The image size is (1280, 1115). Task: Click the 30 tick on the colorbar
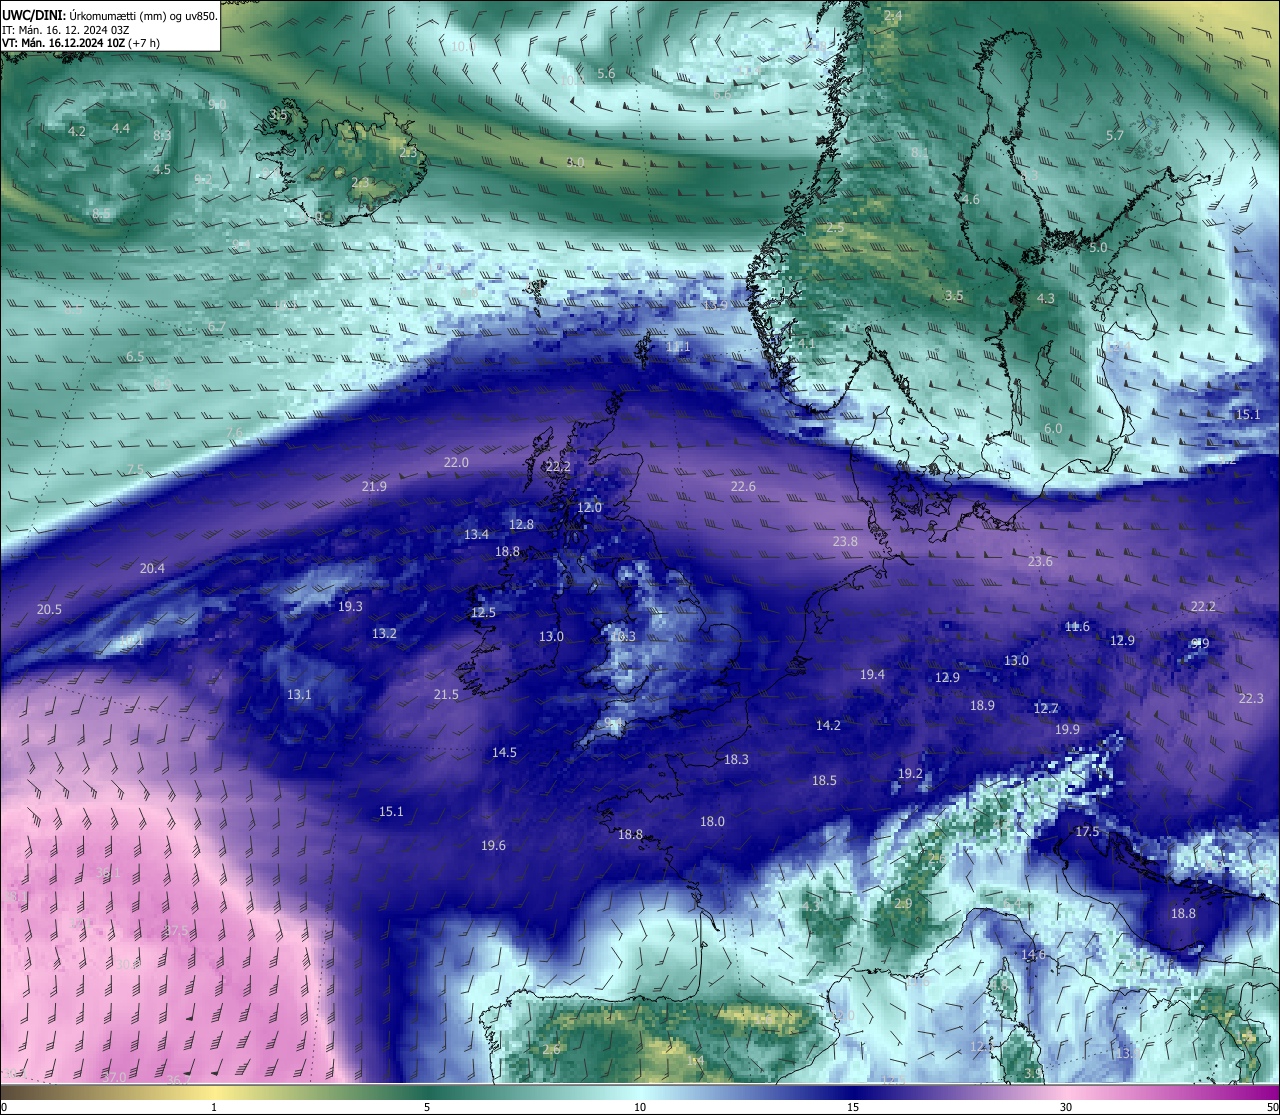click(1066, 1107)
